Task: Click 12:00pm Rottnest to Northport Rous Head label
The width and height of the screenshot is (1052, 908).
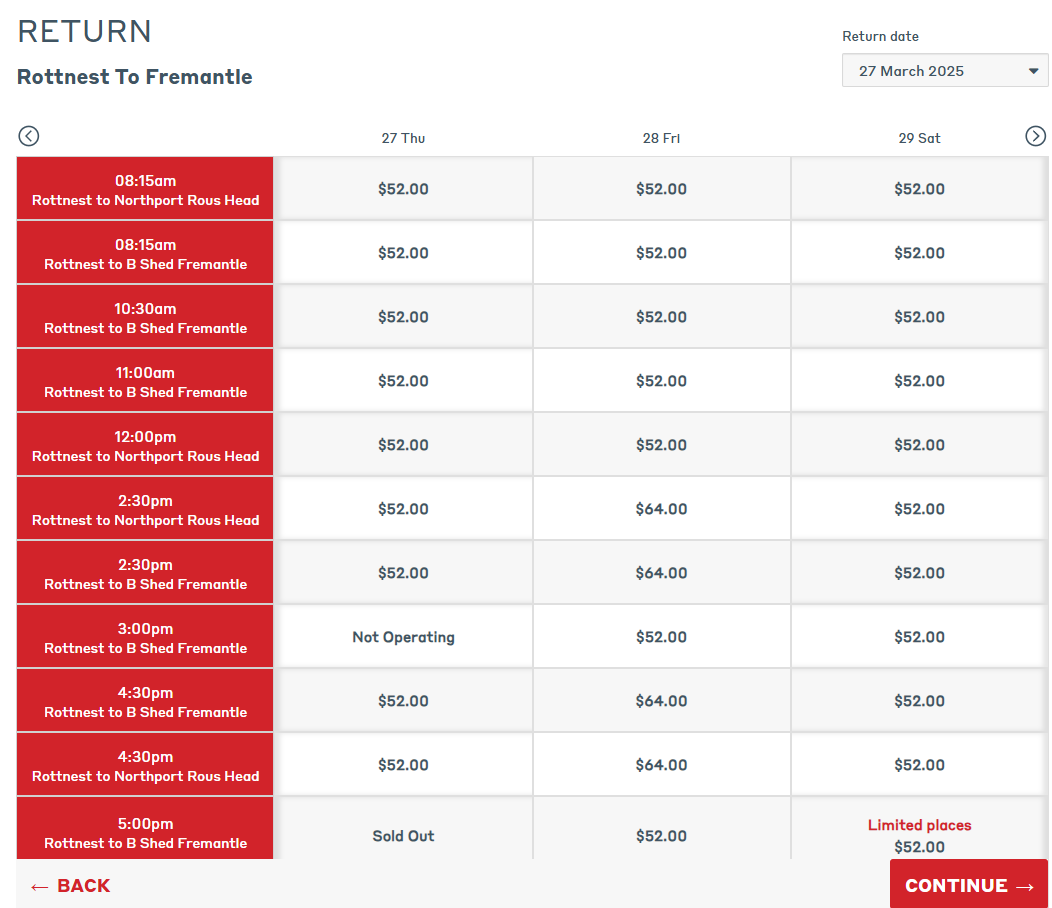Action: 145,445
